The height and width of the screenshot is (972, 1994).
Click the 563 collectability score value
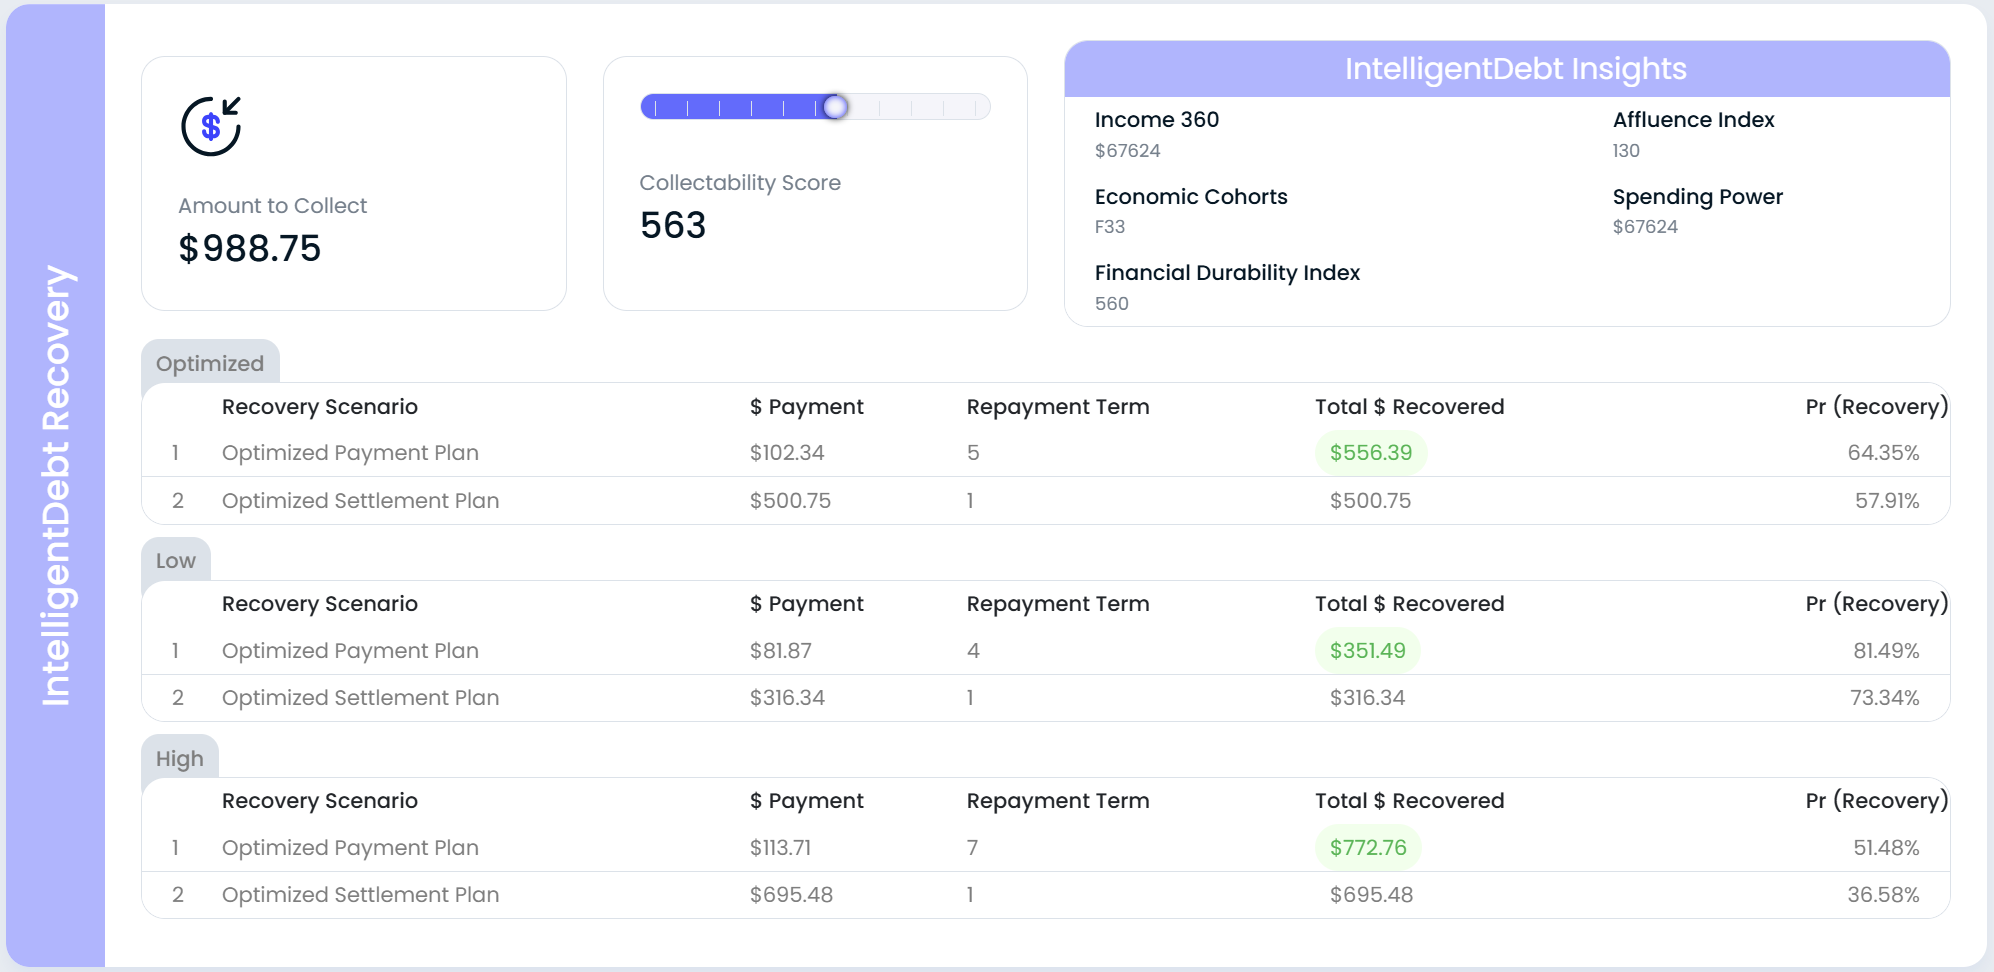coord(673,226)
